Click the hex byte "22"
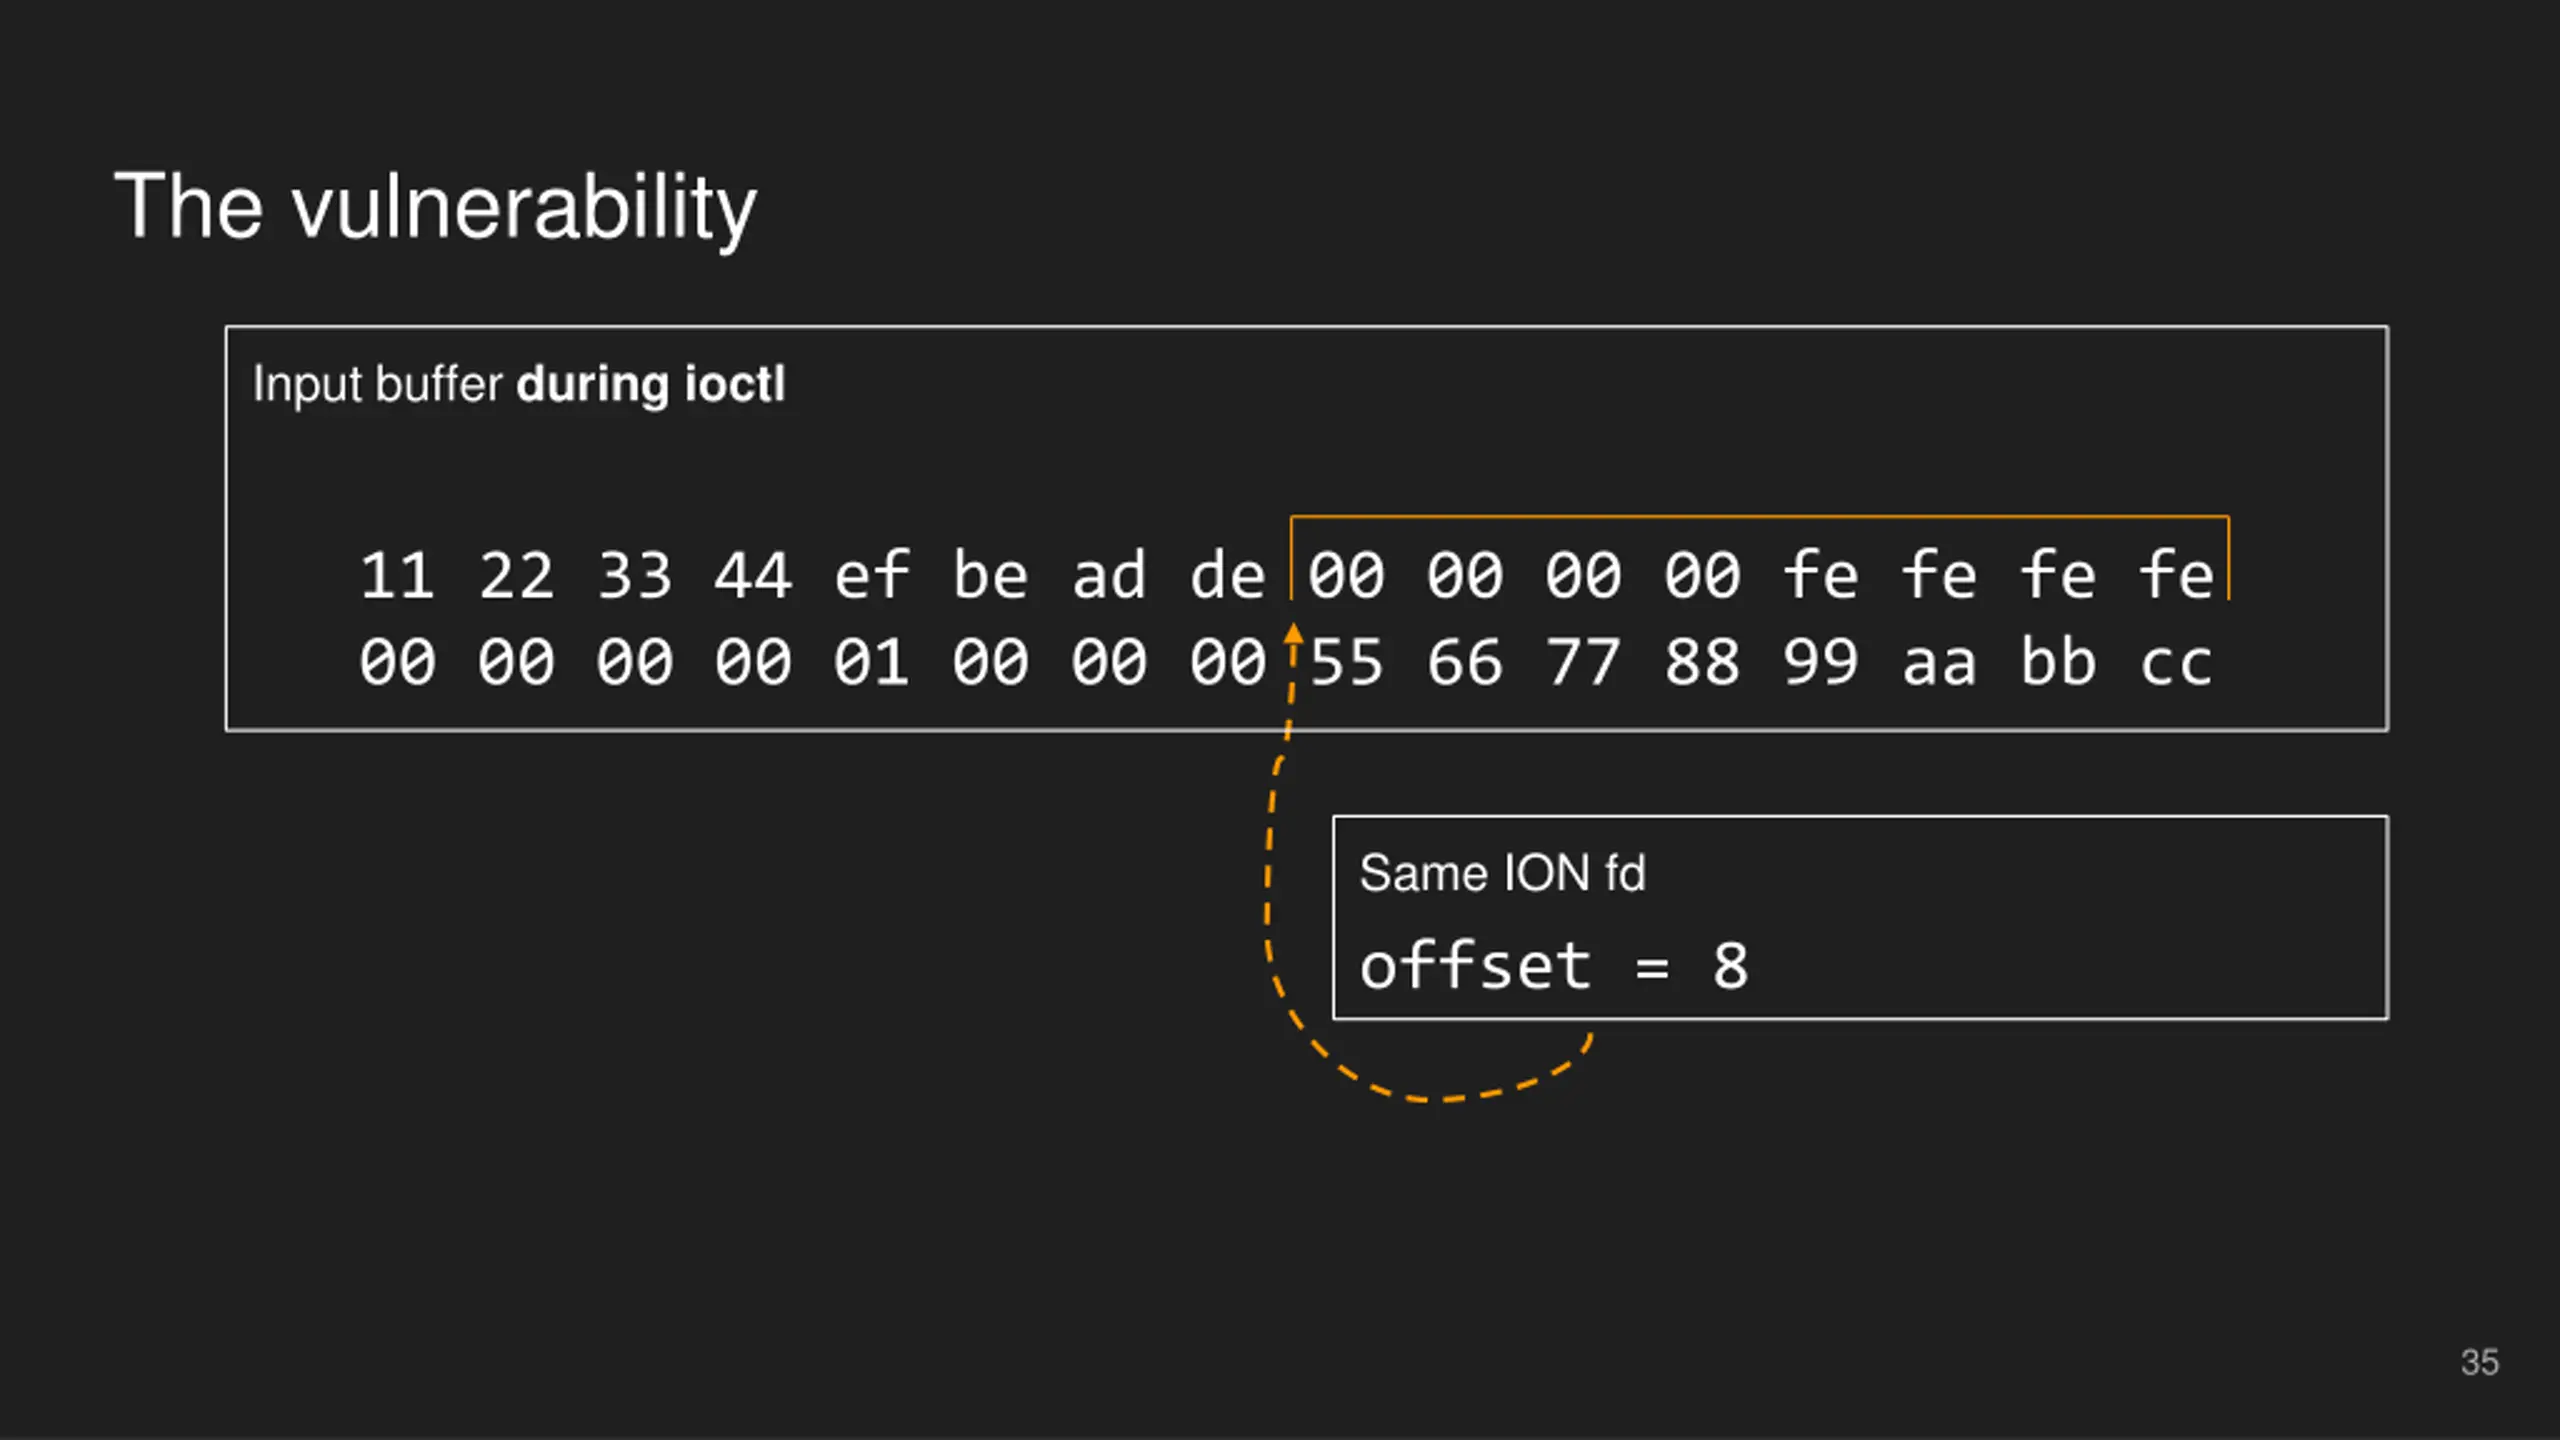This screenshot has width=2560, height=1440. pos(516,576)
